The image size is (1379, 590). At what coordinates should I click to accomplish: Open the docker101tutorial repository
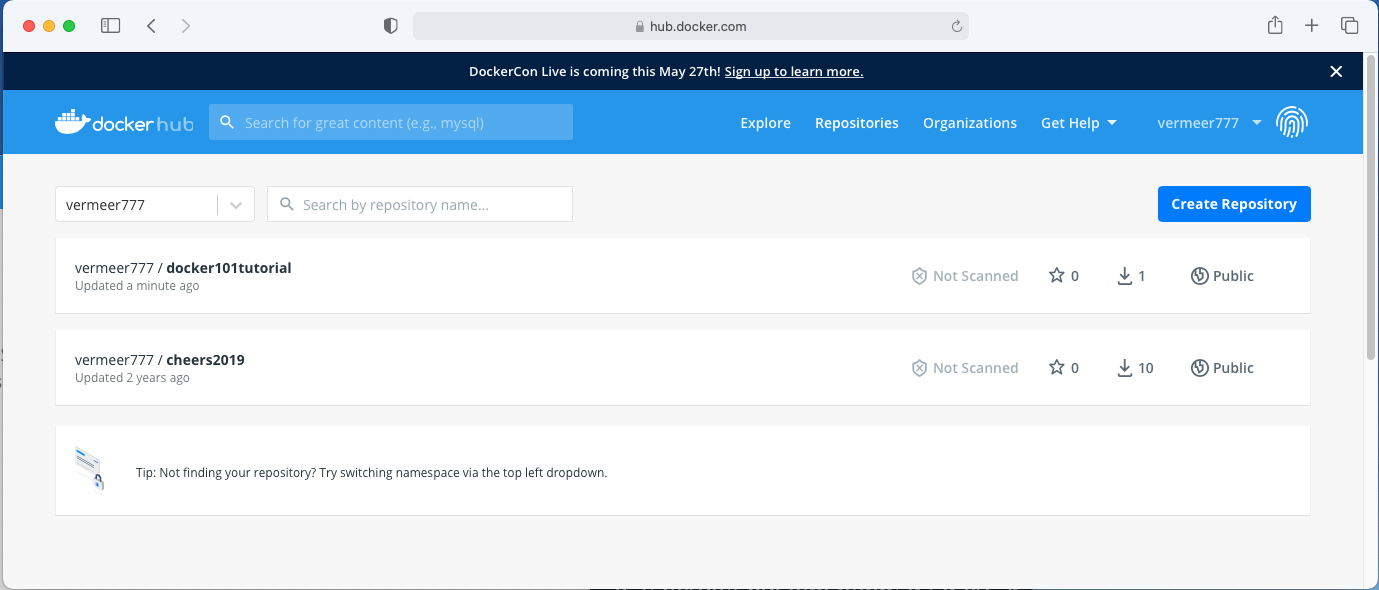[x=228, y=268]
